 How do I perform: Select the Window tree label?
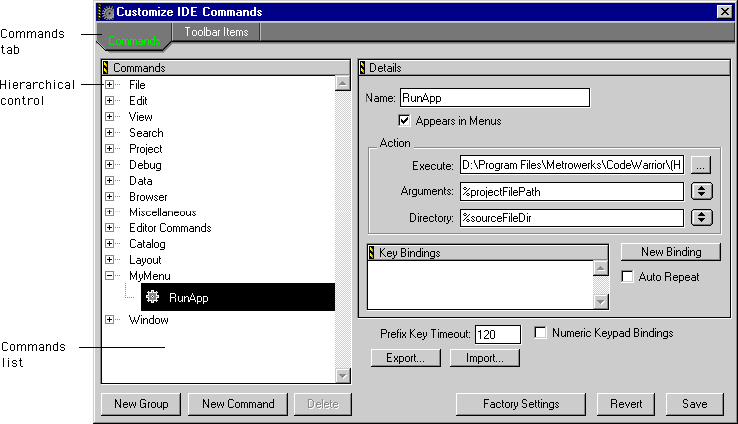click(148, 320)
